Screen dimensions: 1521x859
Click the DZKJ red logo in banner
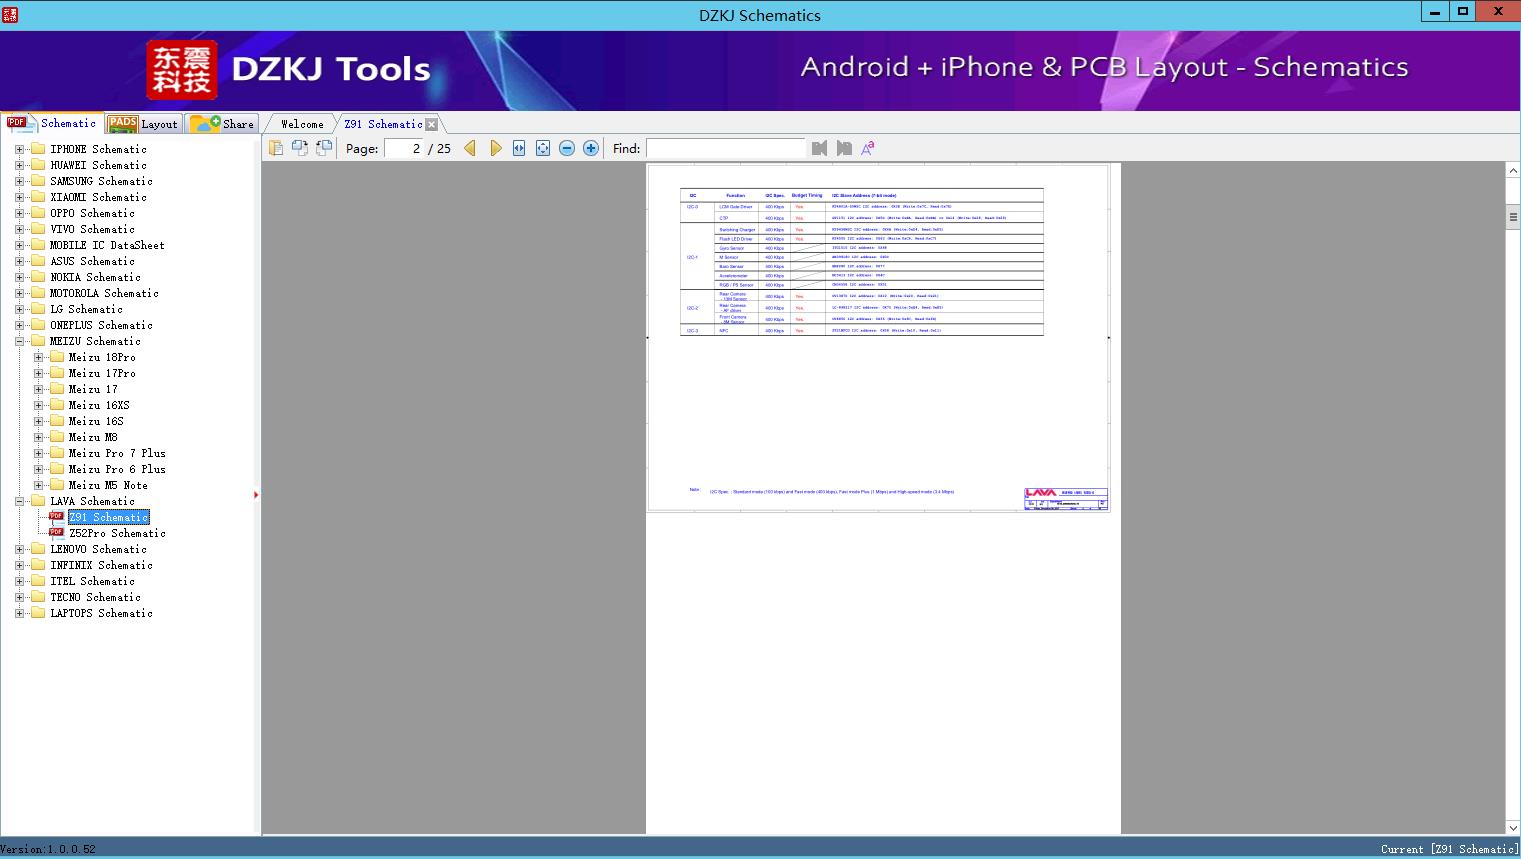point(182,70)
